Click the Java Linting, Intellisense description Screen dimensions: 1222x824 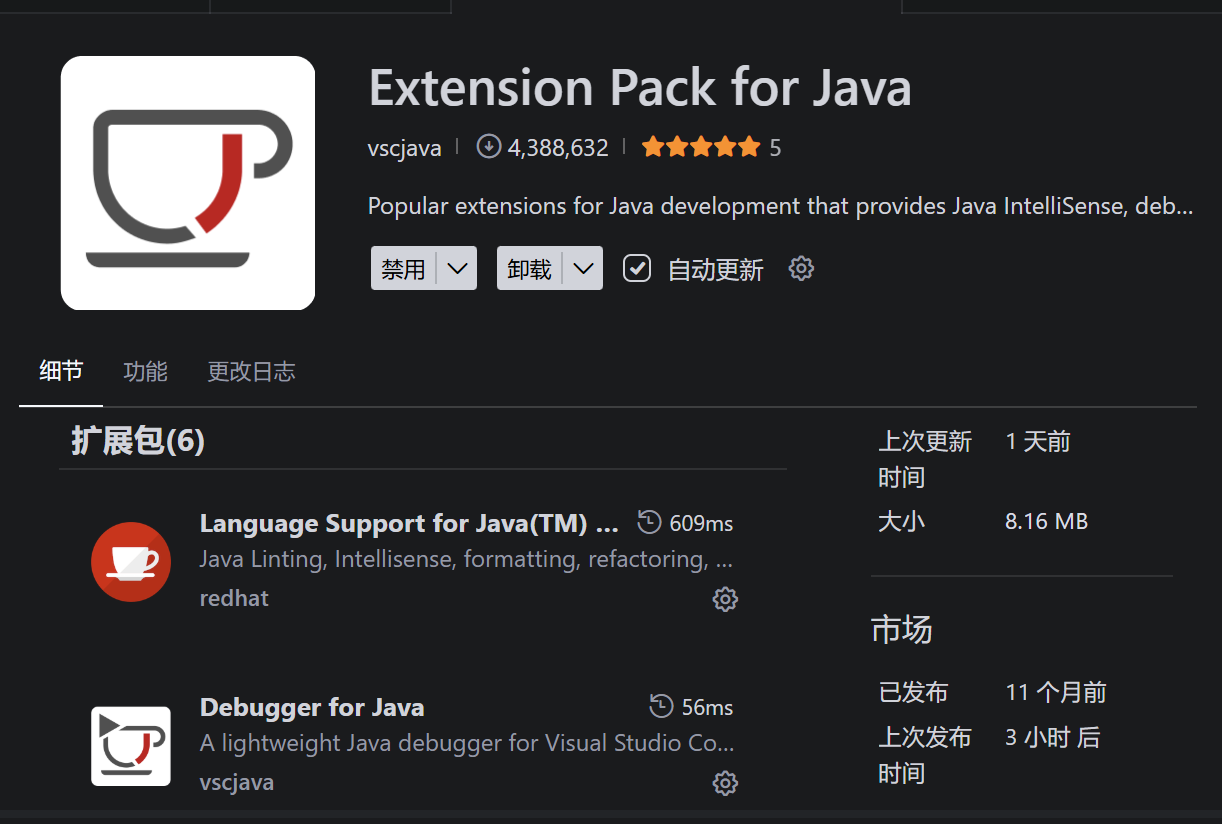pyautogui.click(x=467, y=559)
